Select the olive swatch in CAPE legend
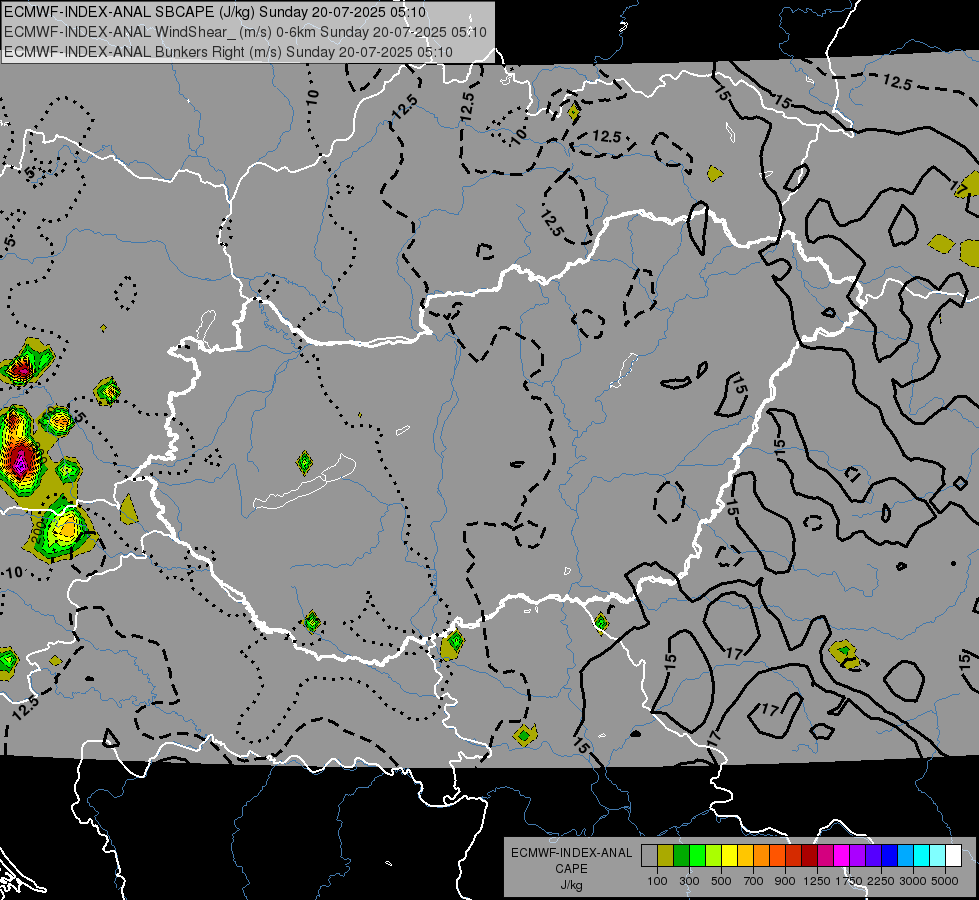The image size is (979, 900). (x=666, y=856)
